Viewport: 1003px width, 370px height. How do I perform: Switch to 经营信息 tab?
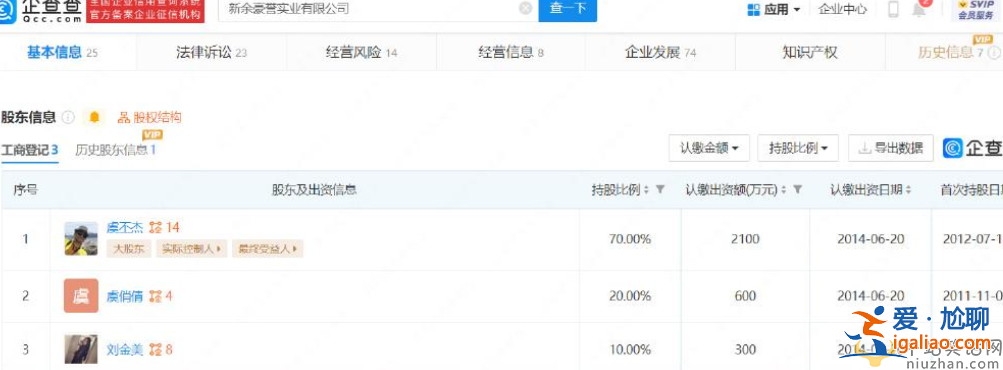511,52
